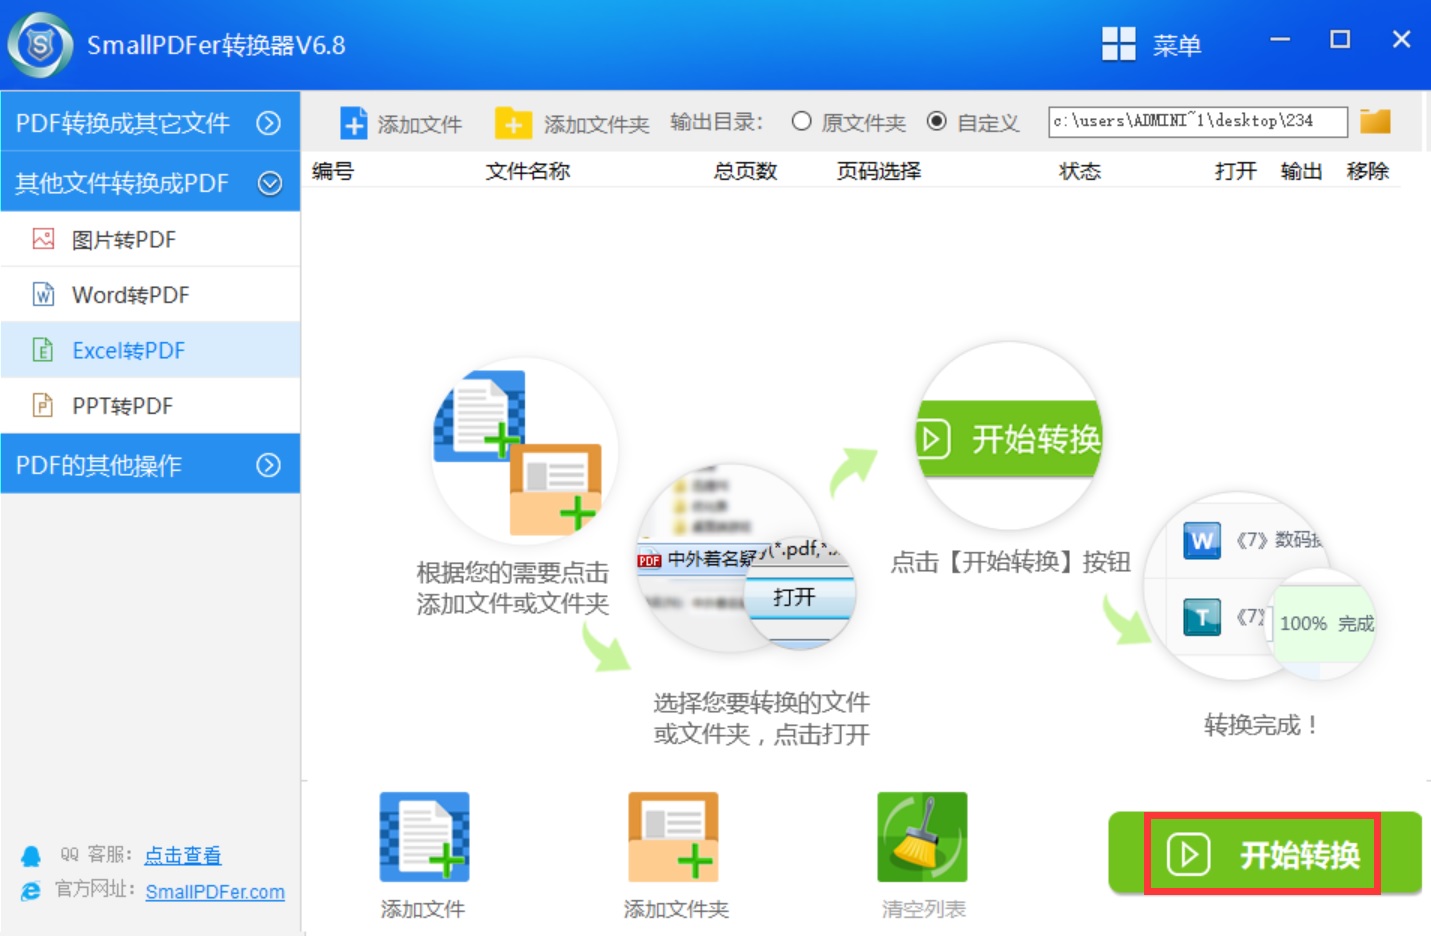This screenshot has height=936, width=1431.
Task: Collapse the 其他文件转换成PDF section
Action: point(150,183)
